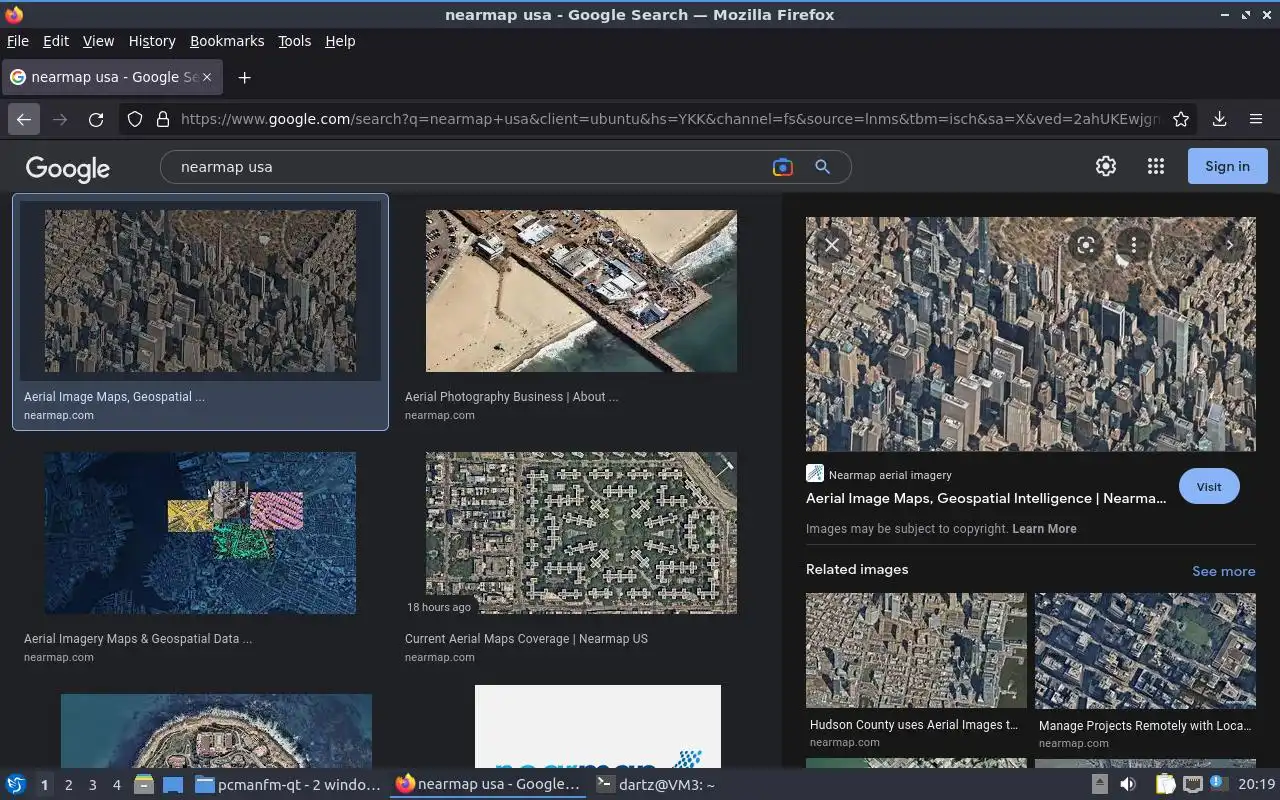Click the show desktop icon in taskbar
This screenshot has width=1280, height=800.
173,785
